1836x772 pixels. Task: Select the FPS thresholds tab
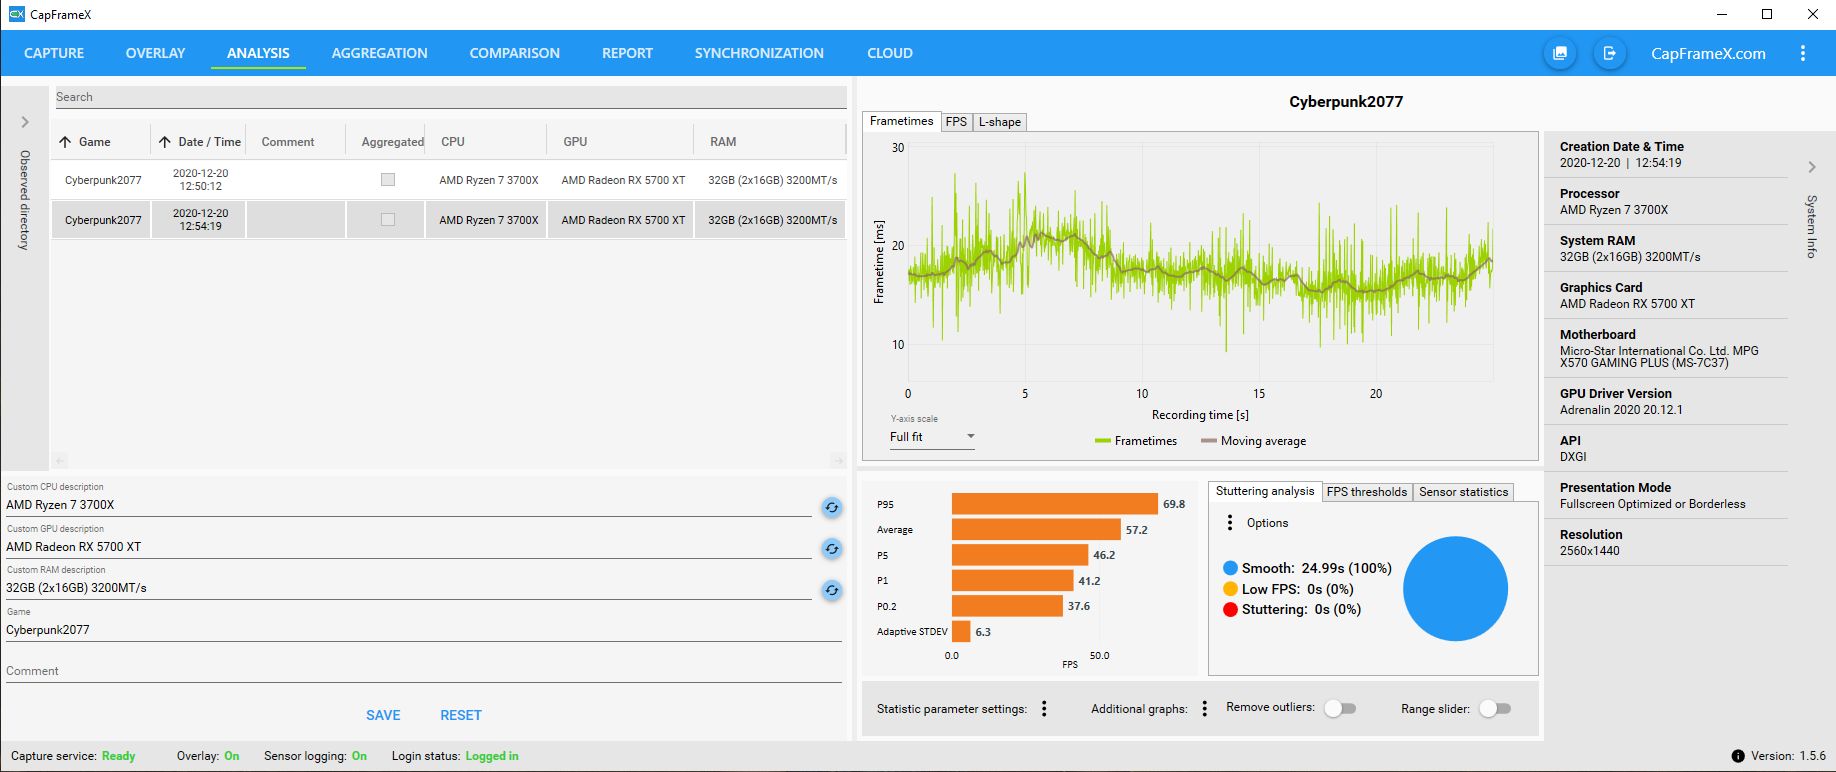click(x=1367, y=492)
